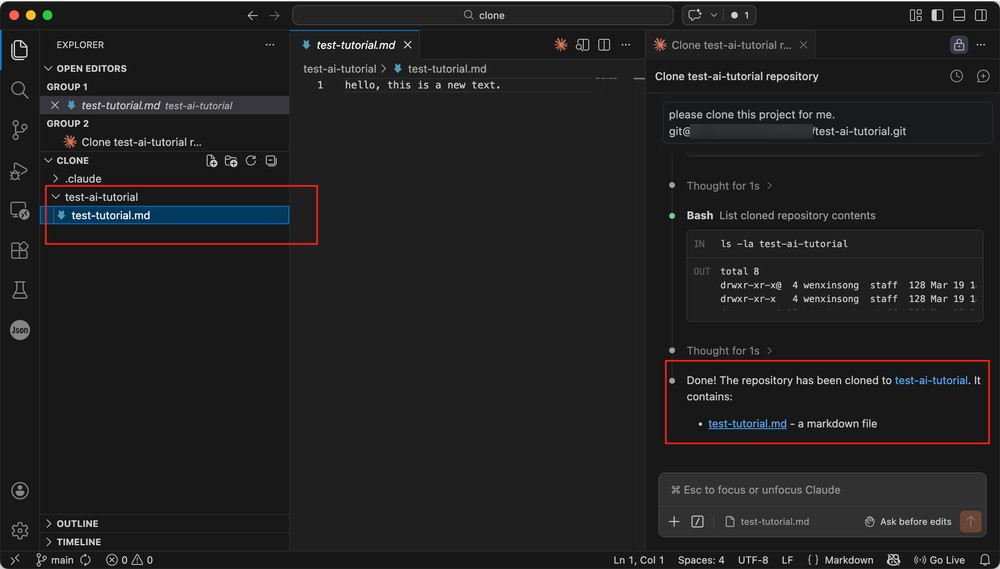Expand second 'Thought for 1s' block

coord(729,351)
